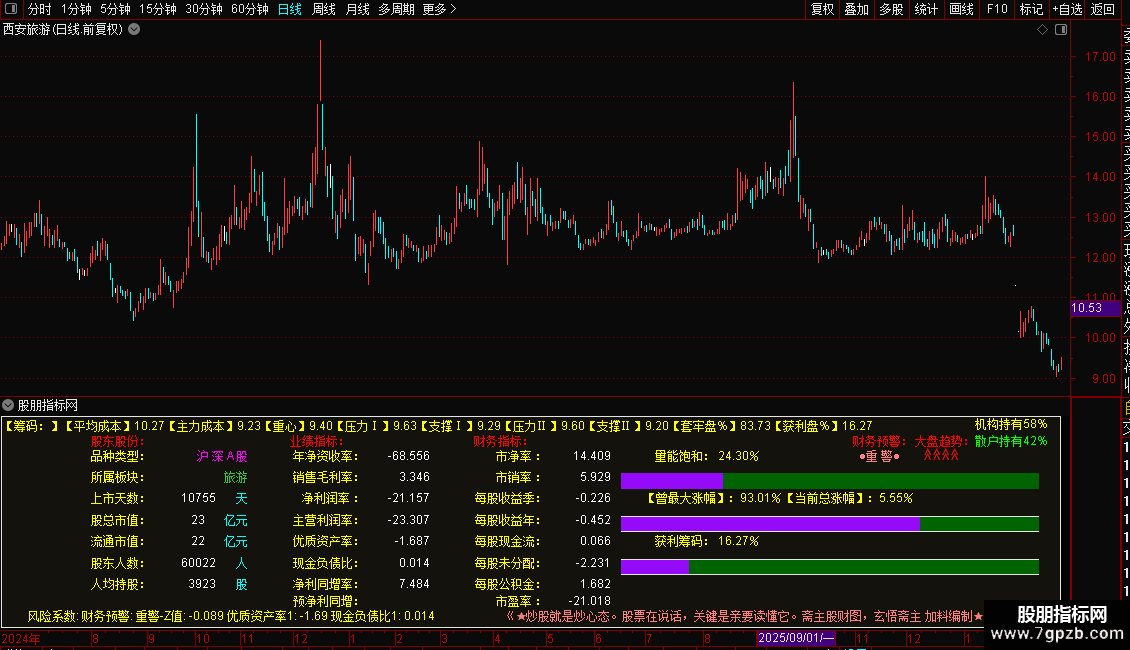
Task: Switch to the 分时 chart tab
Action: [x=39, y=9]
